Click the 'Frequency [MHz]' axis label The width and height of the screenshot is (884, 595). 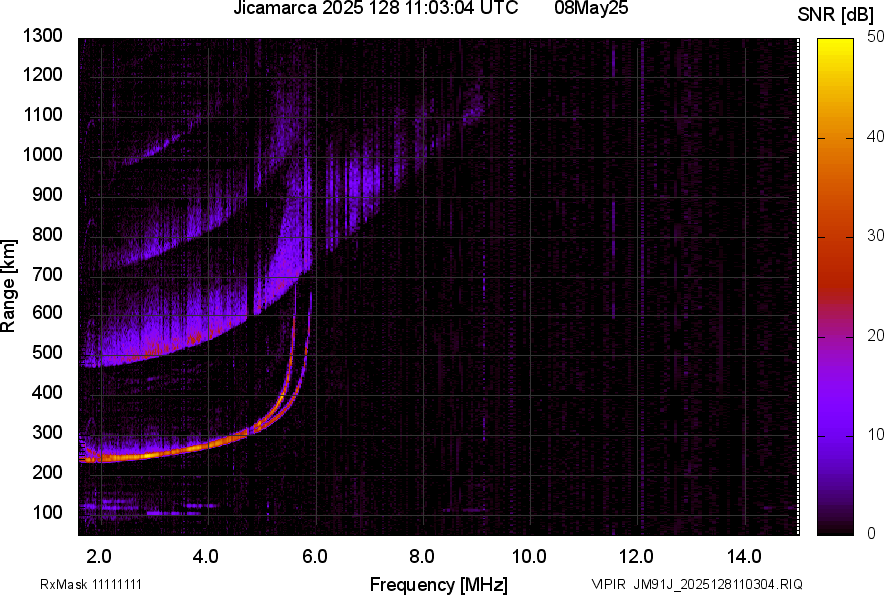(x=439, y=584)
